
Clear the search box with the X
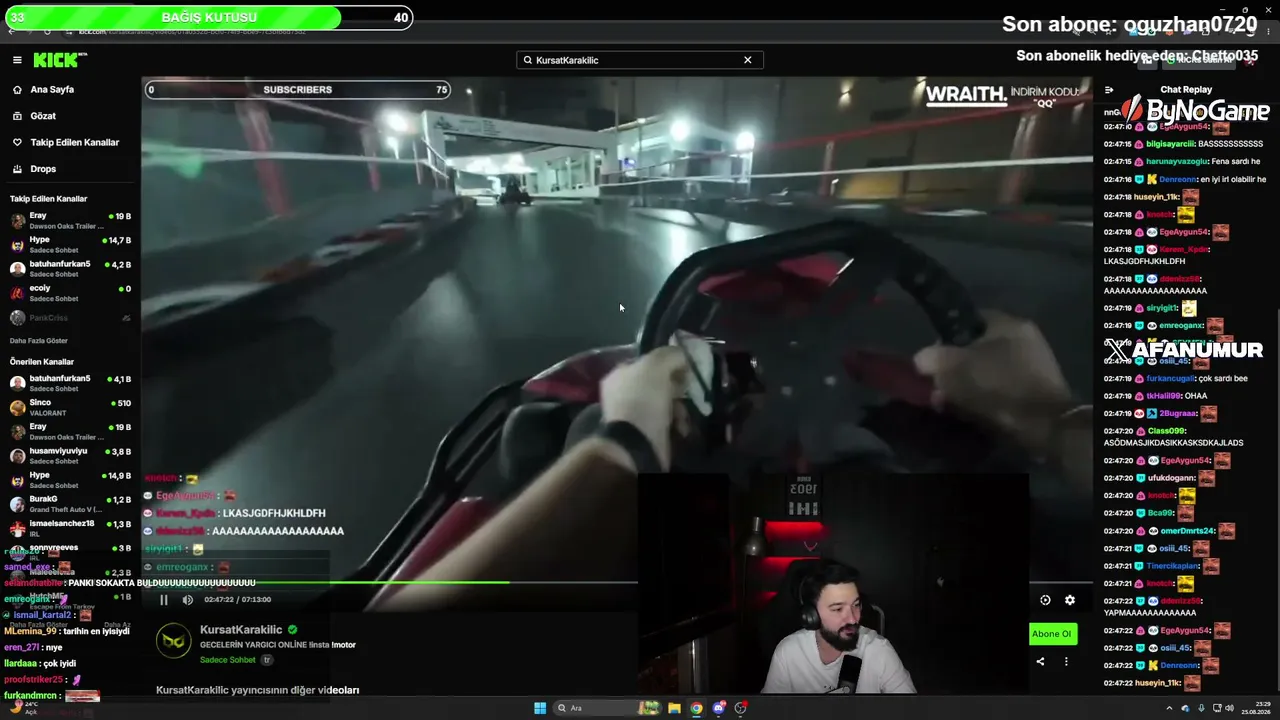coord(747,60)
